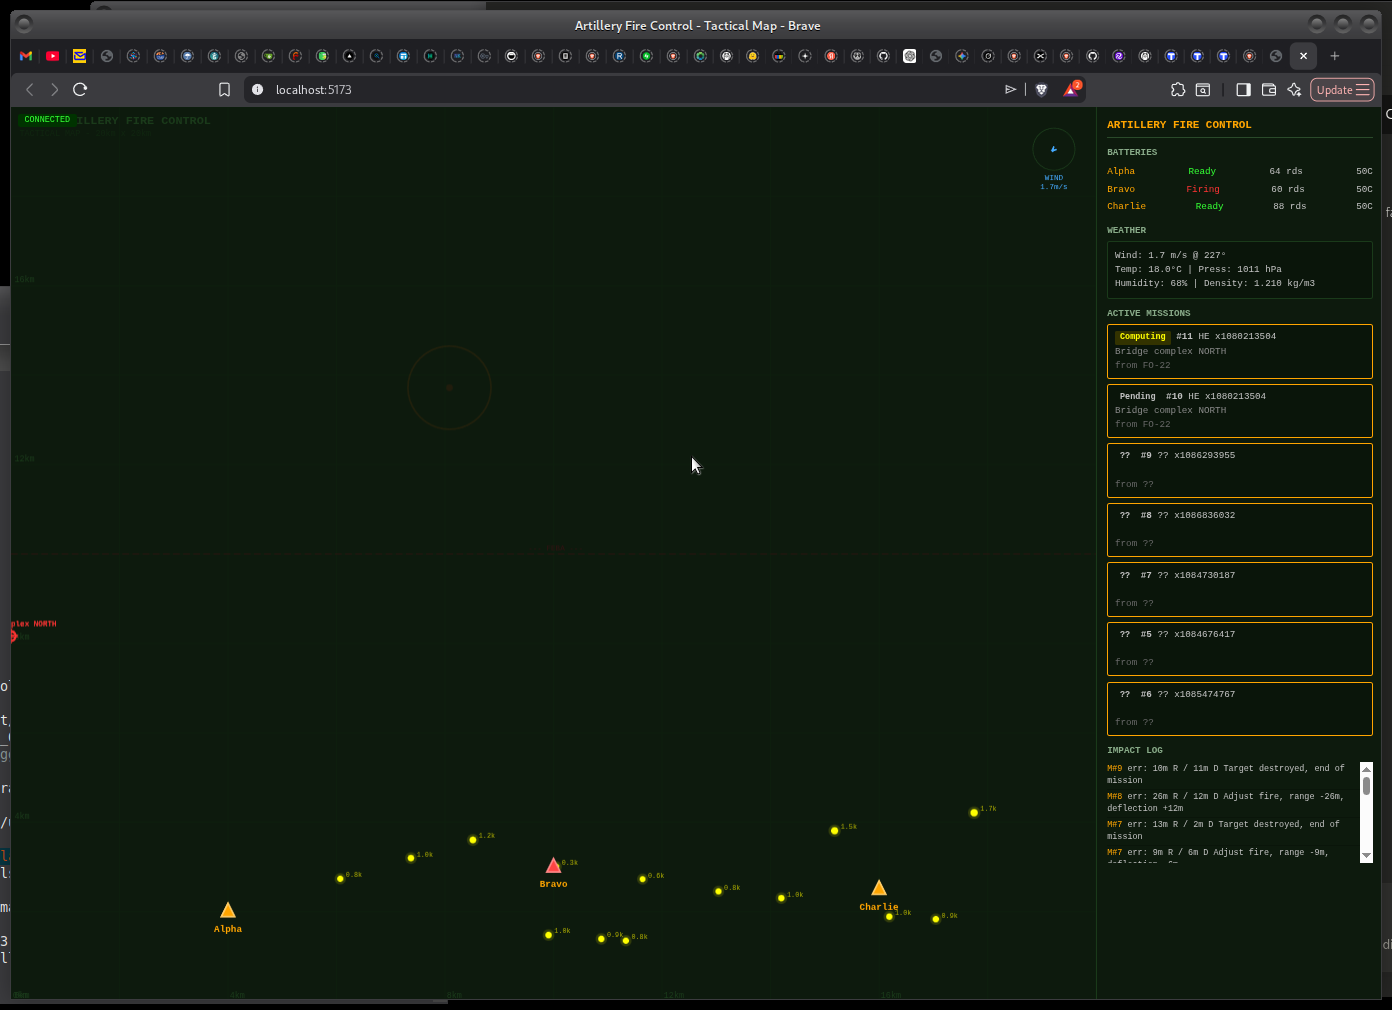The width and height of the screenshot is (1392, 1010).
Task: Click the WIND 1.7m/s direction indicator
Action: [1053, 151]
